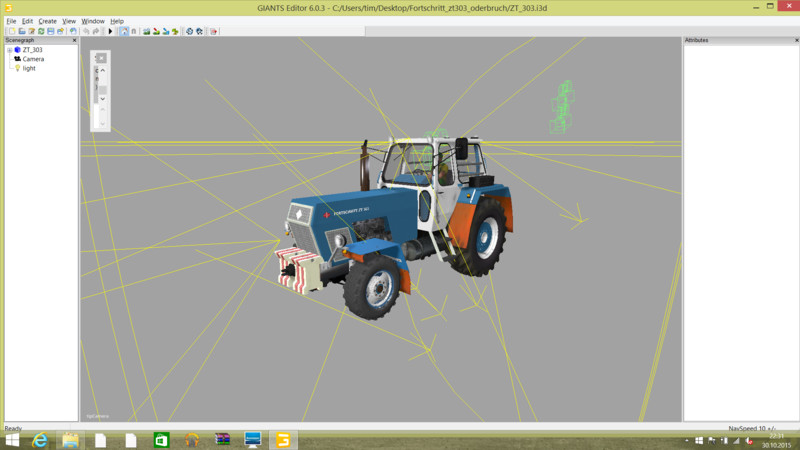Open the Window menu
The image size is (800, 450).
point(93,21)
